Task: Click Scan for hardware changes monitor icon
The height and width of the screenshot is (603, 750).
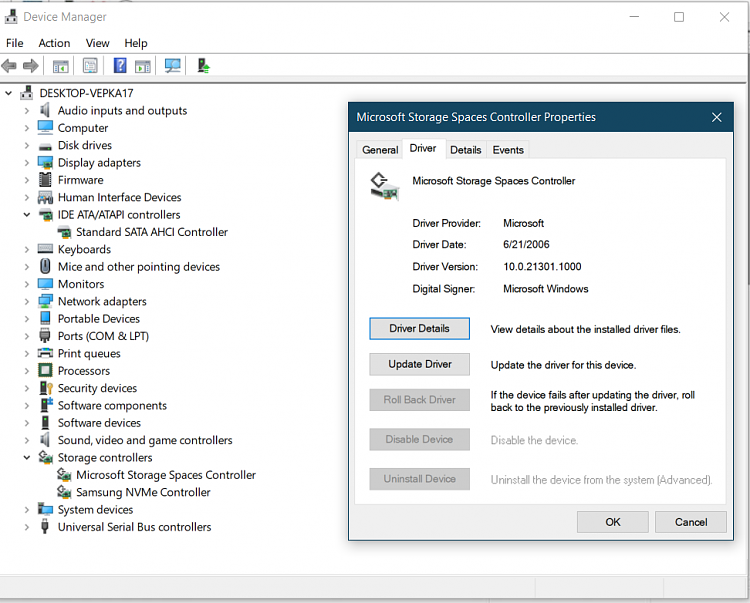Action: coord(172,66)
